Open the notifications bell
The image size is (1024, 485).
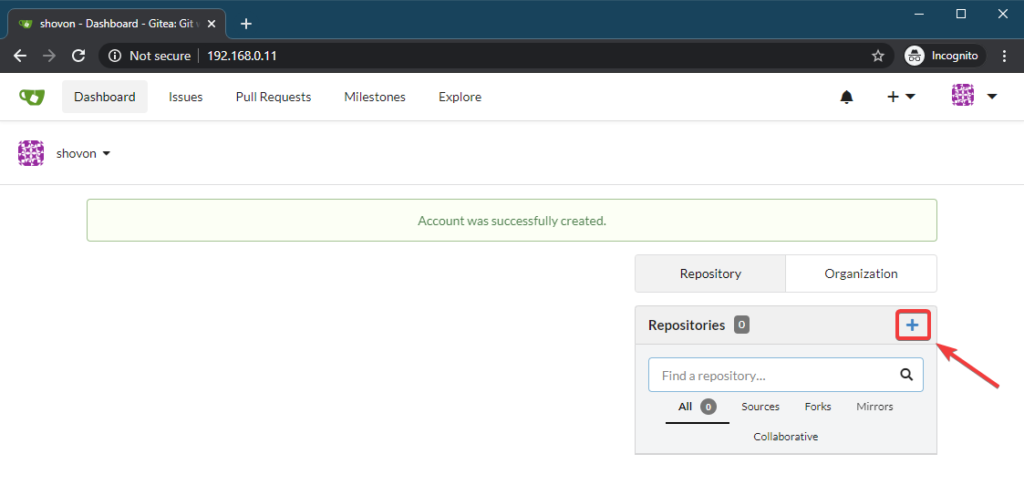[x=847, y=97]
